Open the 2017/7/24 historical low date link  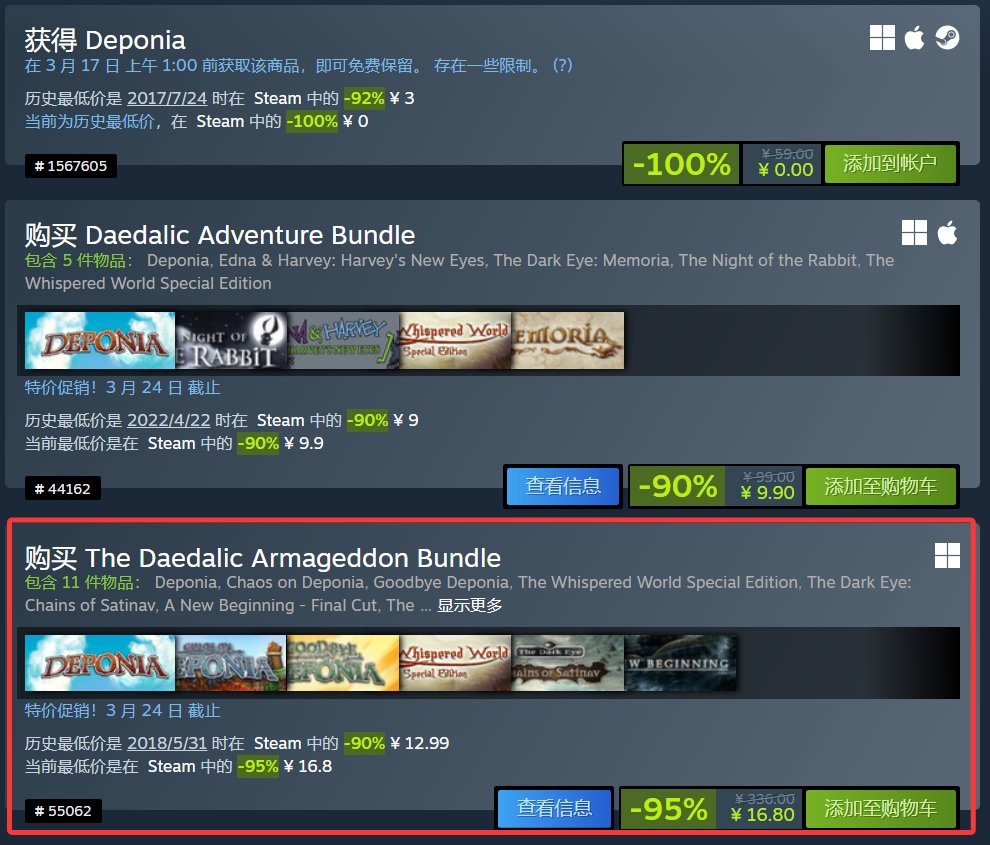167,99
